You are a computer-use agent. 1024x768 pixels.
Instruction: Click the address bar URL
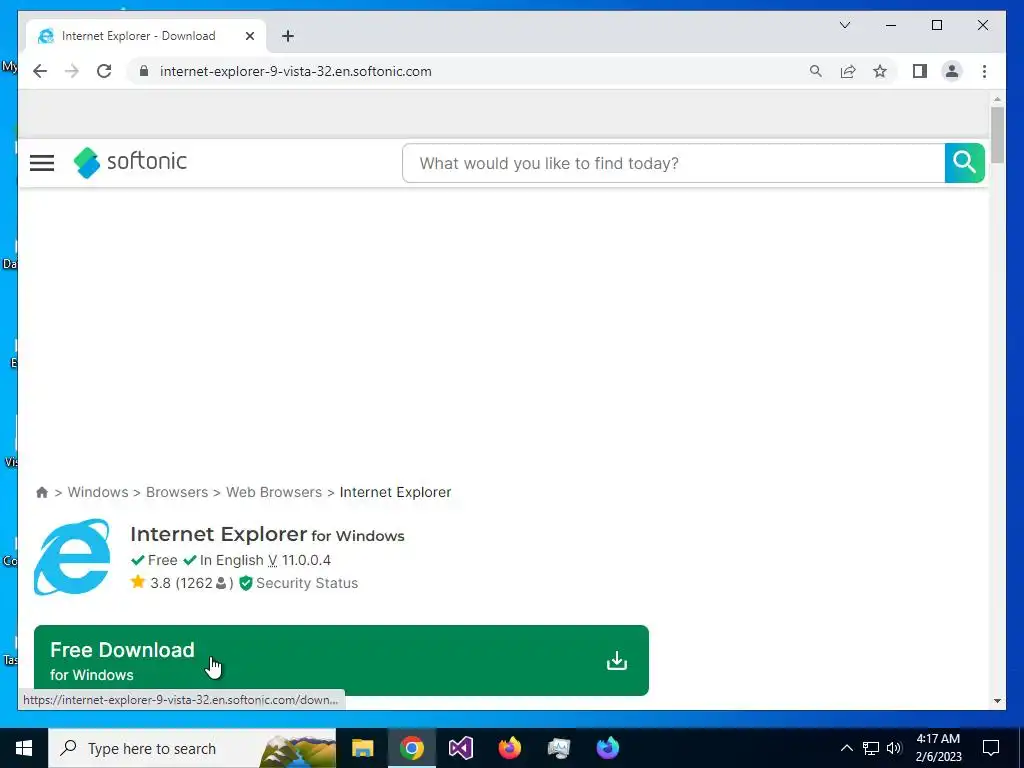coord(295,71)
